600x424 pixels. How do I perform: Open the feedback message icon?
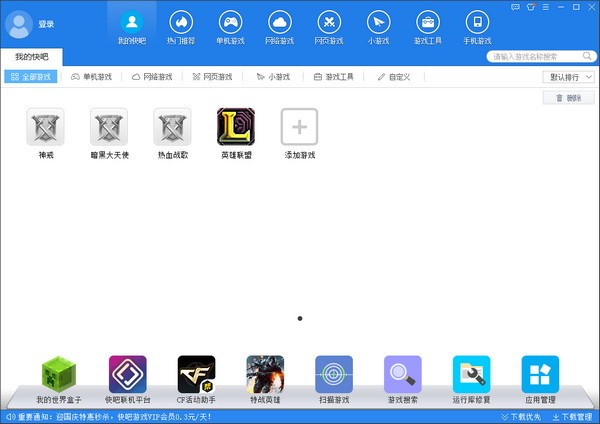pos(515,7)
